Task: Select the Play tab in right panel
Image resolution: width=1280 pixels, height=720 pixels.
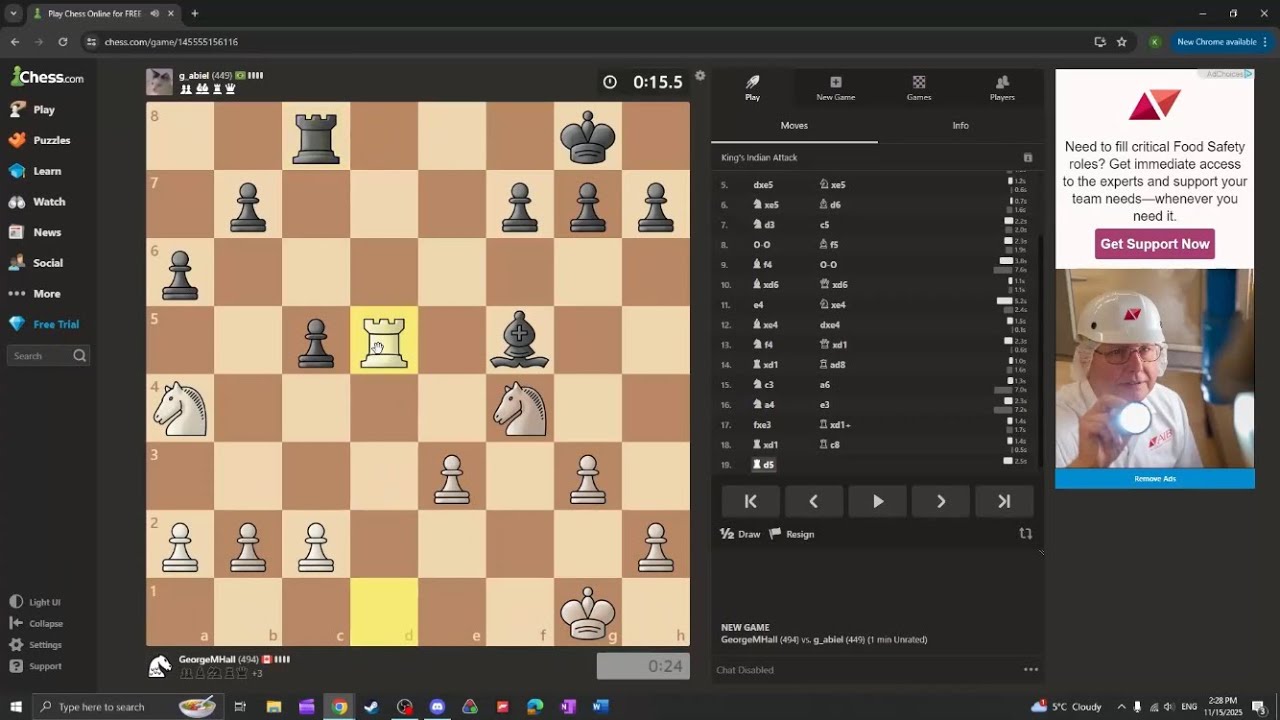Action: (752, 88)
